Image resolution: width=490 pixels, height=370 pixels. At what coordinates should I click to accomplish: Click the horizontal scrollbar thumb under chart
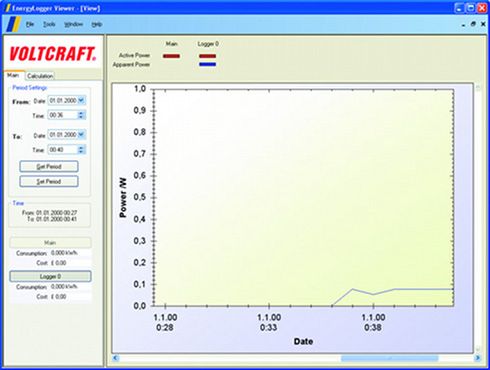point(389,358)
